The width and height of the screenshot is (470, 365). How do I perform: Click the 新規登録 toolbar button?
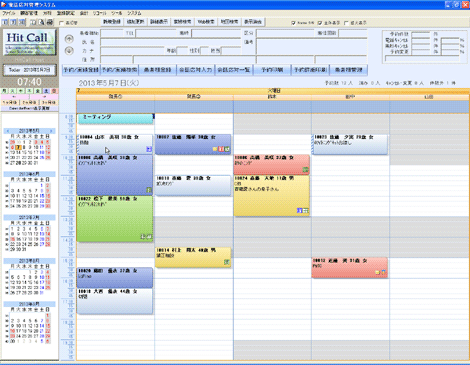point(112,22)
